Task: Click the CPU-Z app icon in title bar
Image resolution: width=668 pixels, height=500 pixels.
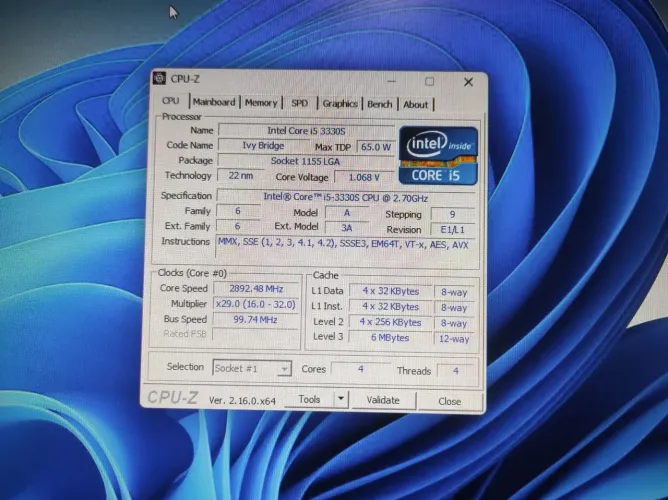Action: [159, 78]
